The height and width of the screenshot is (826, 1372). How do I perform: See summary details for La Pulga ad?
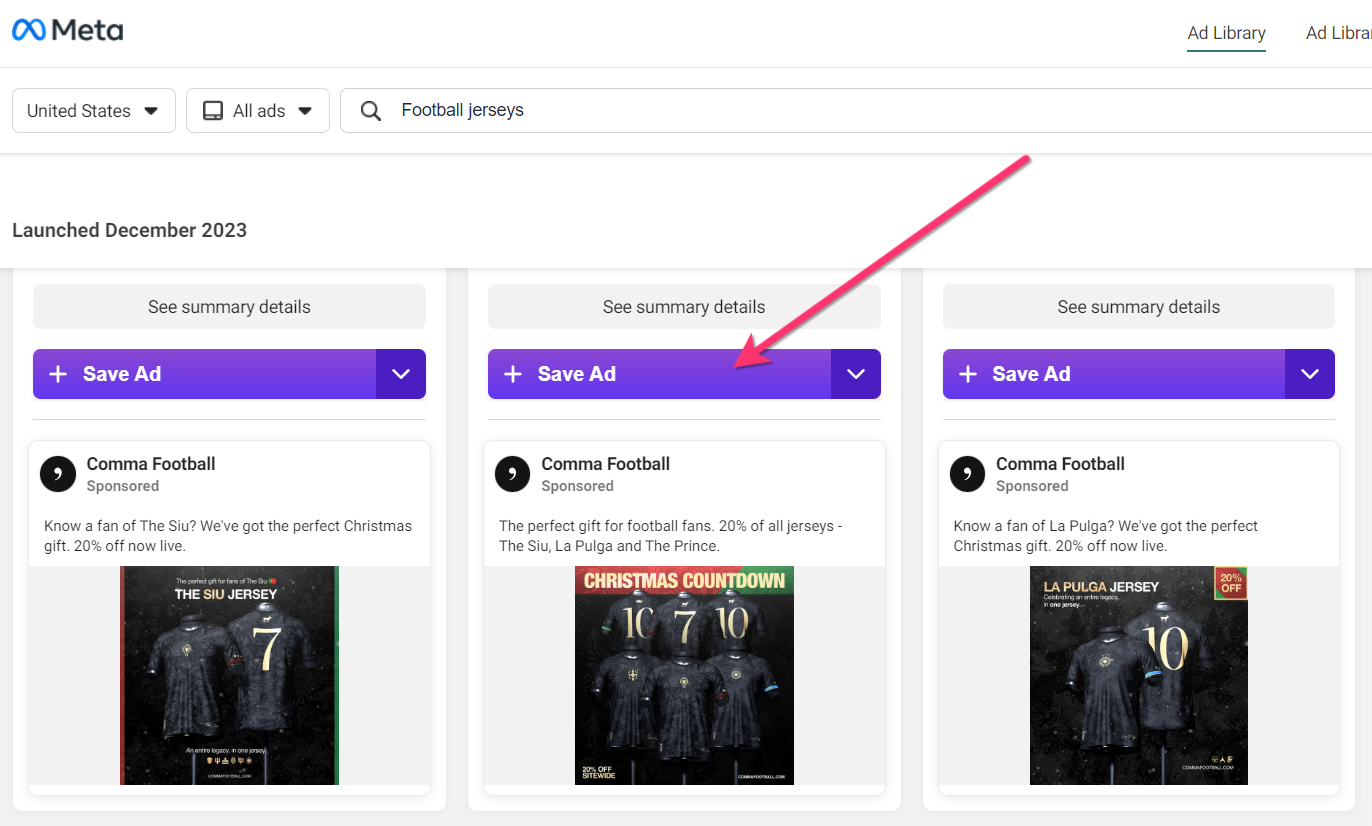coord(1139,307)
